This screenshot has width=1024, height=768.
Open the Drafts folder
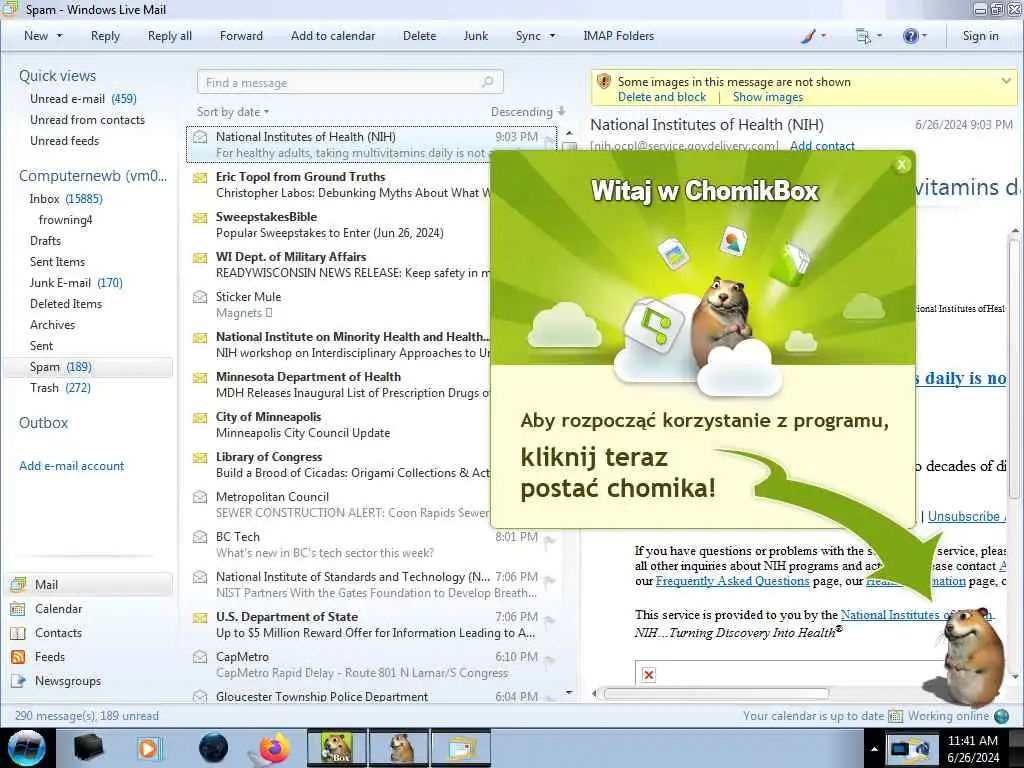point(45,240)
